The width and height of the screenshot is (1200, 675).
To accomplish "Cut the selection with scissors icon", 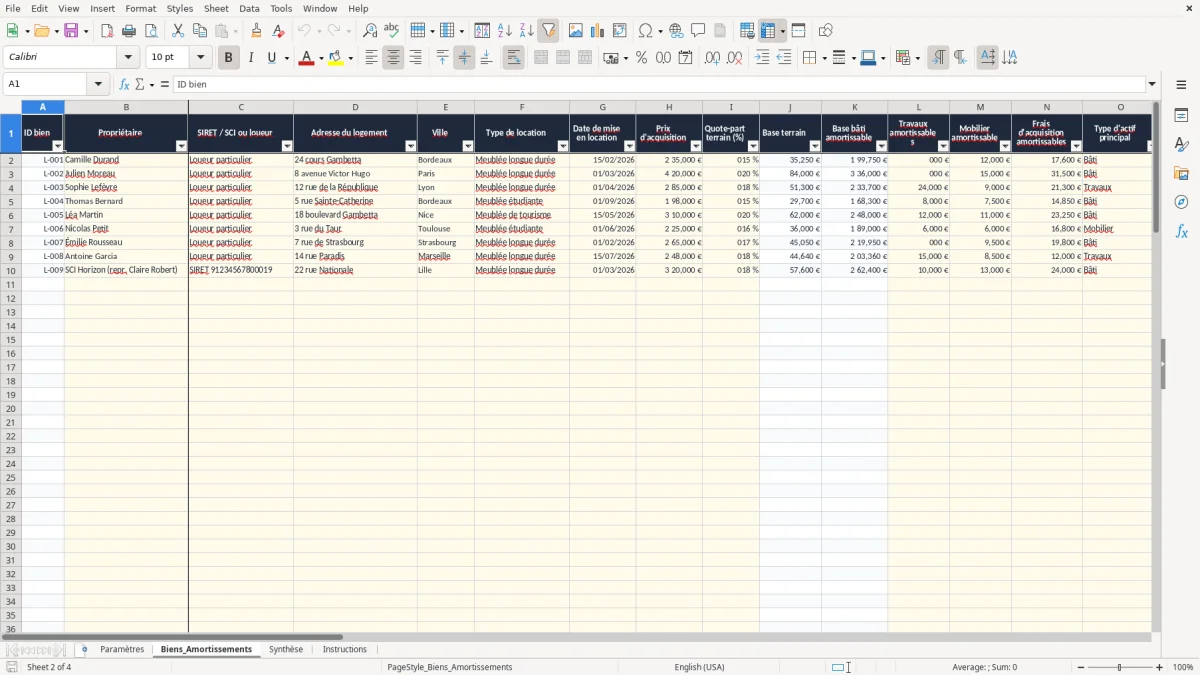I will [x=178, y=31].
